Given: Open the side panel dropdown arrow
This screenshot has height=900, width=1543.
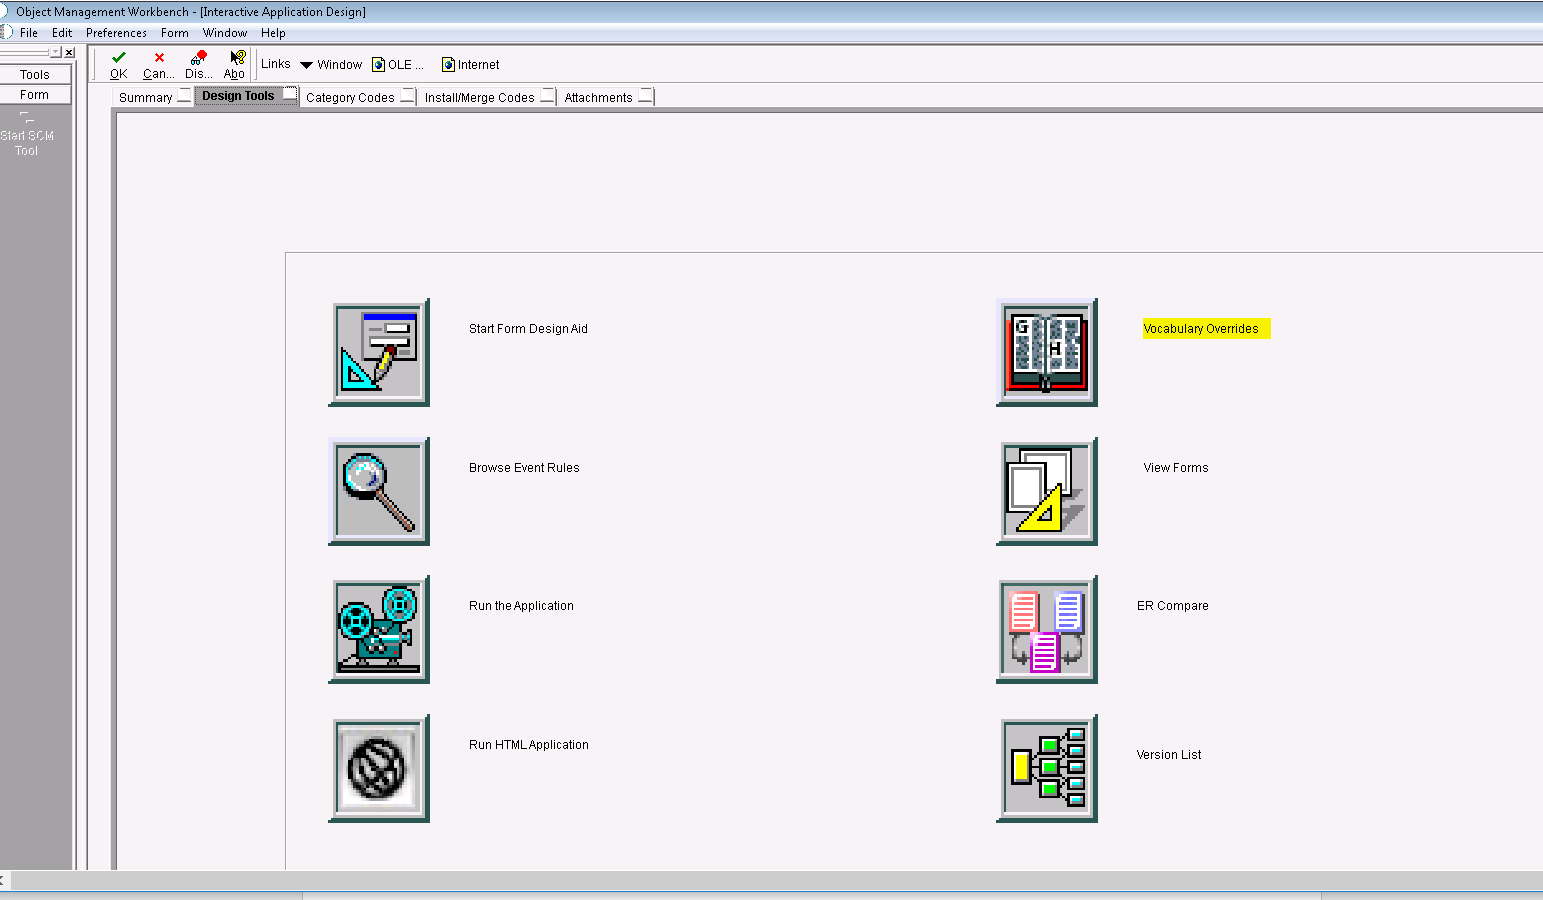Looking at the screenshot, I should (x=55, y=52).
